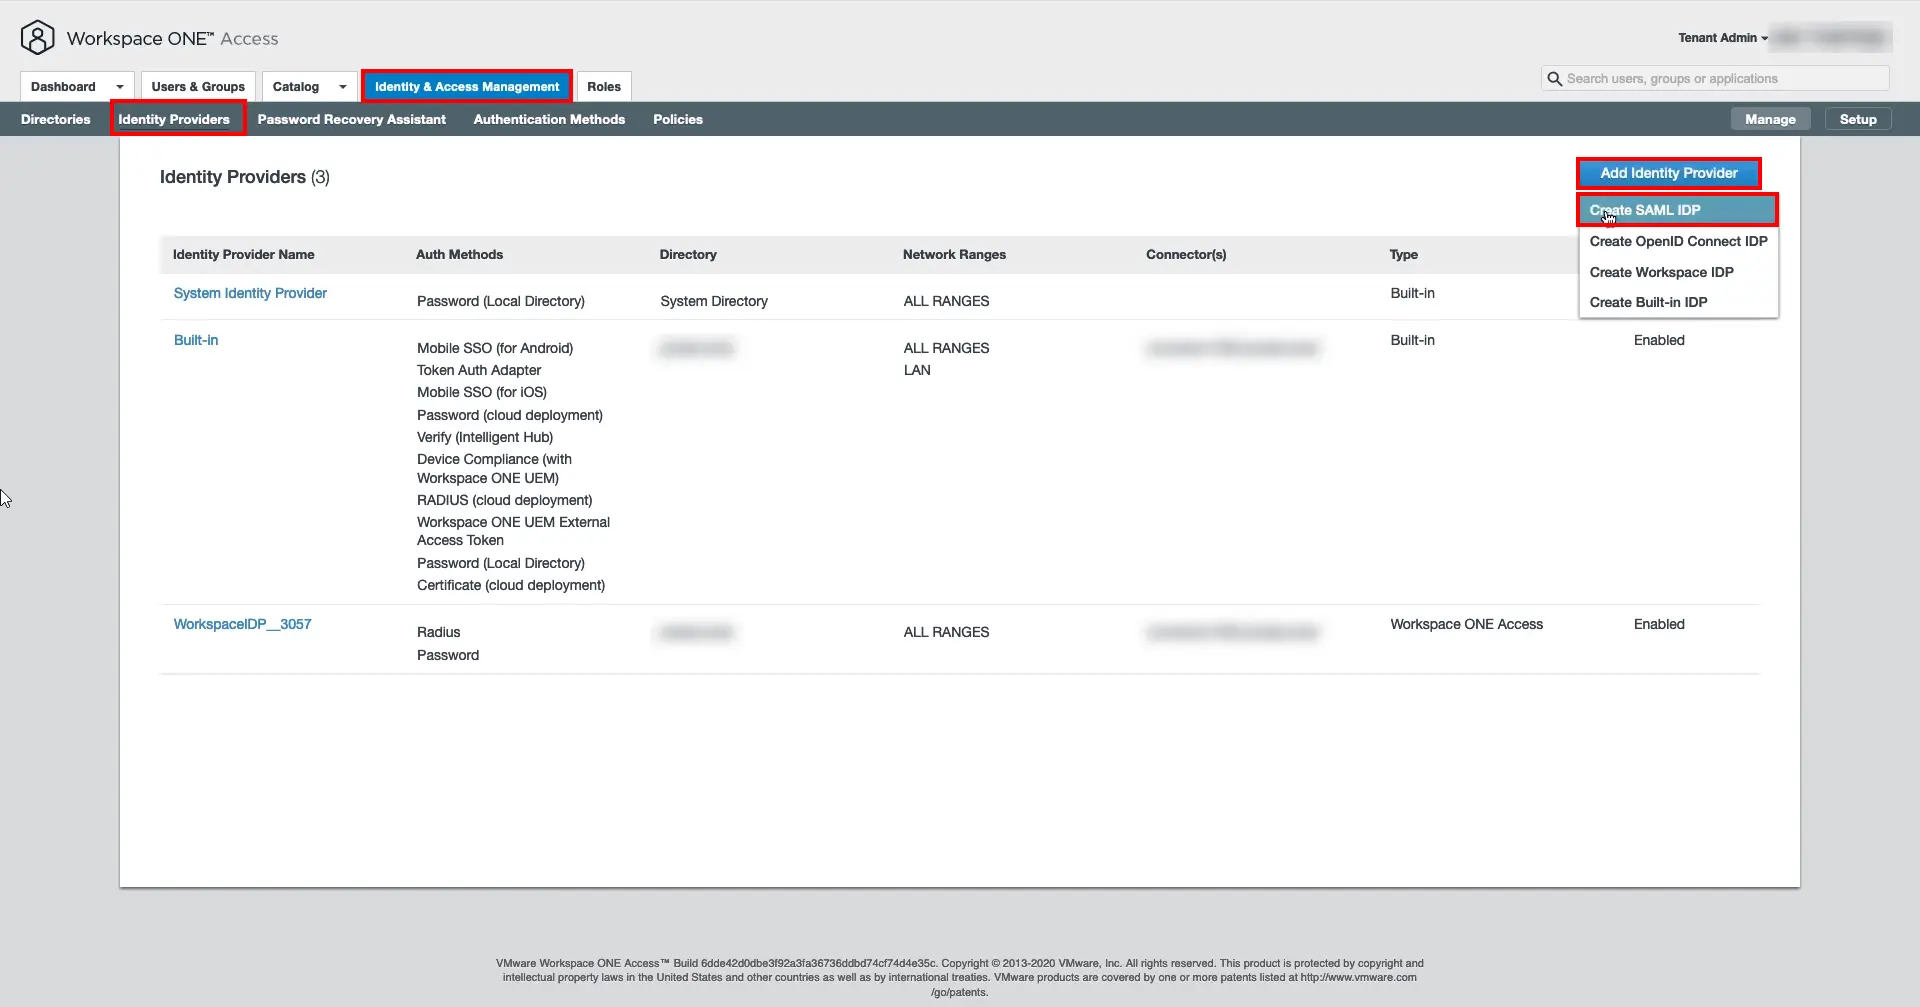
Task: Open the Roles tab
Action: (x=604, y=87)
